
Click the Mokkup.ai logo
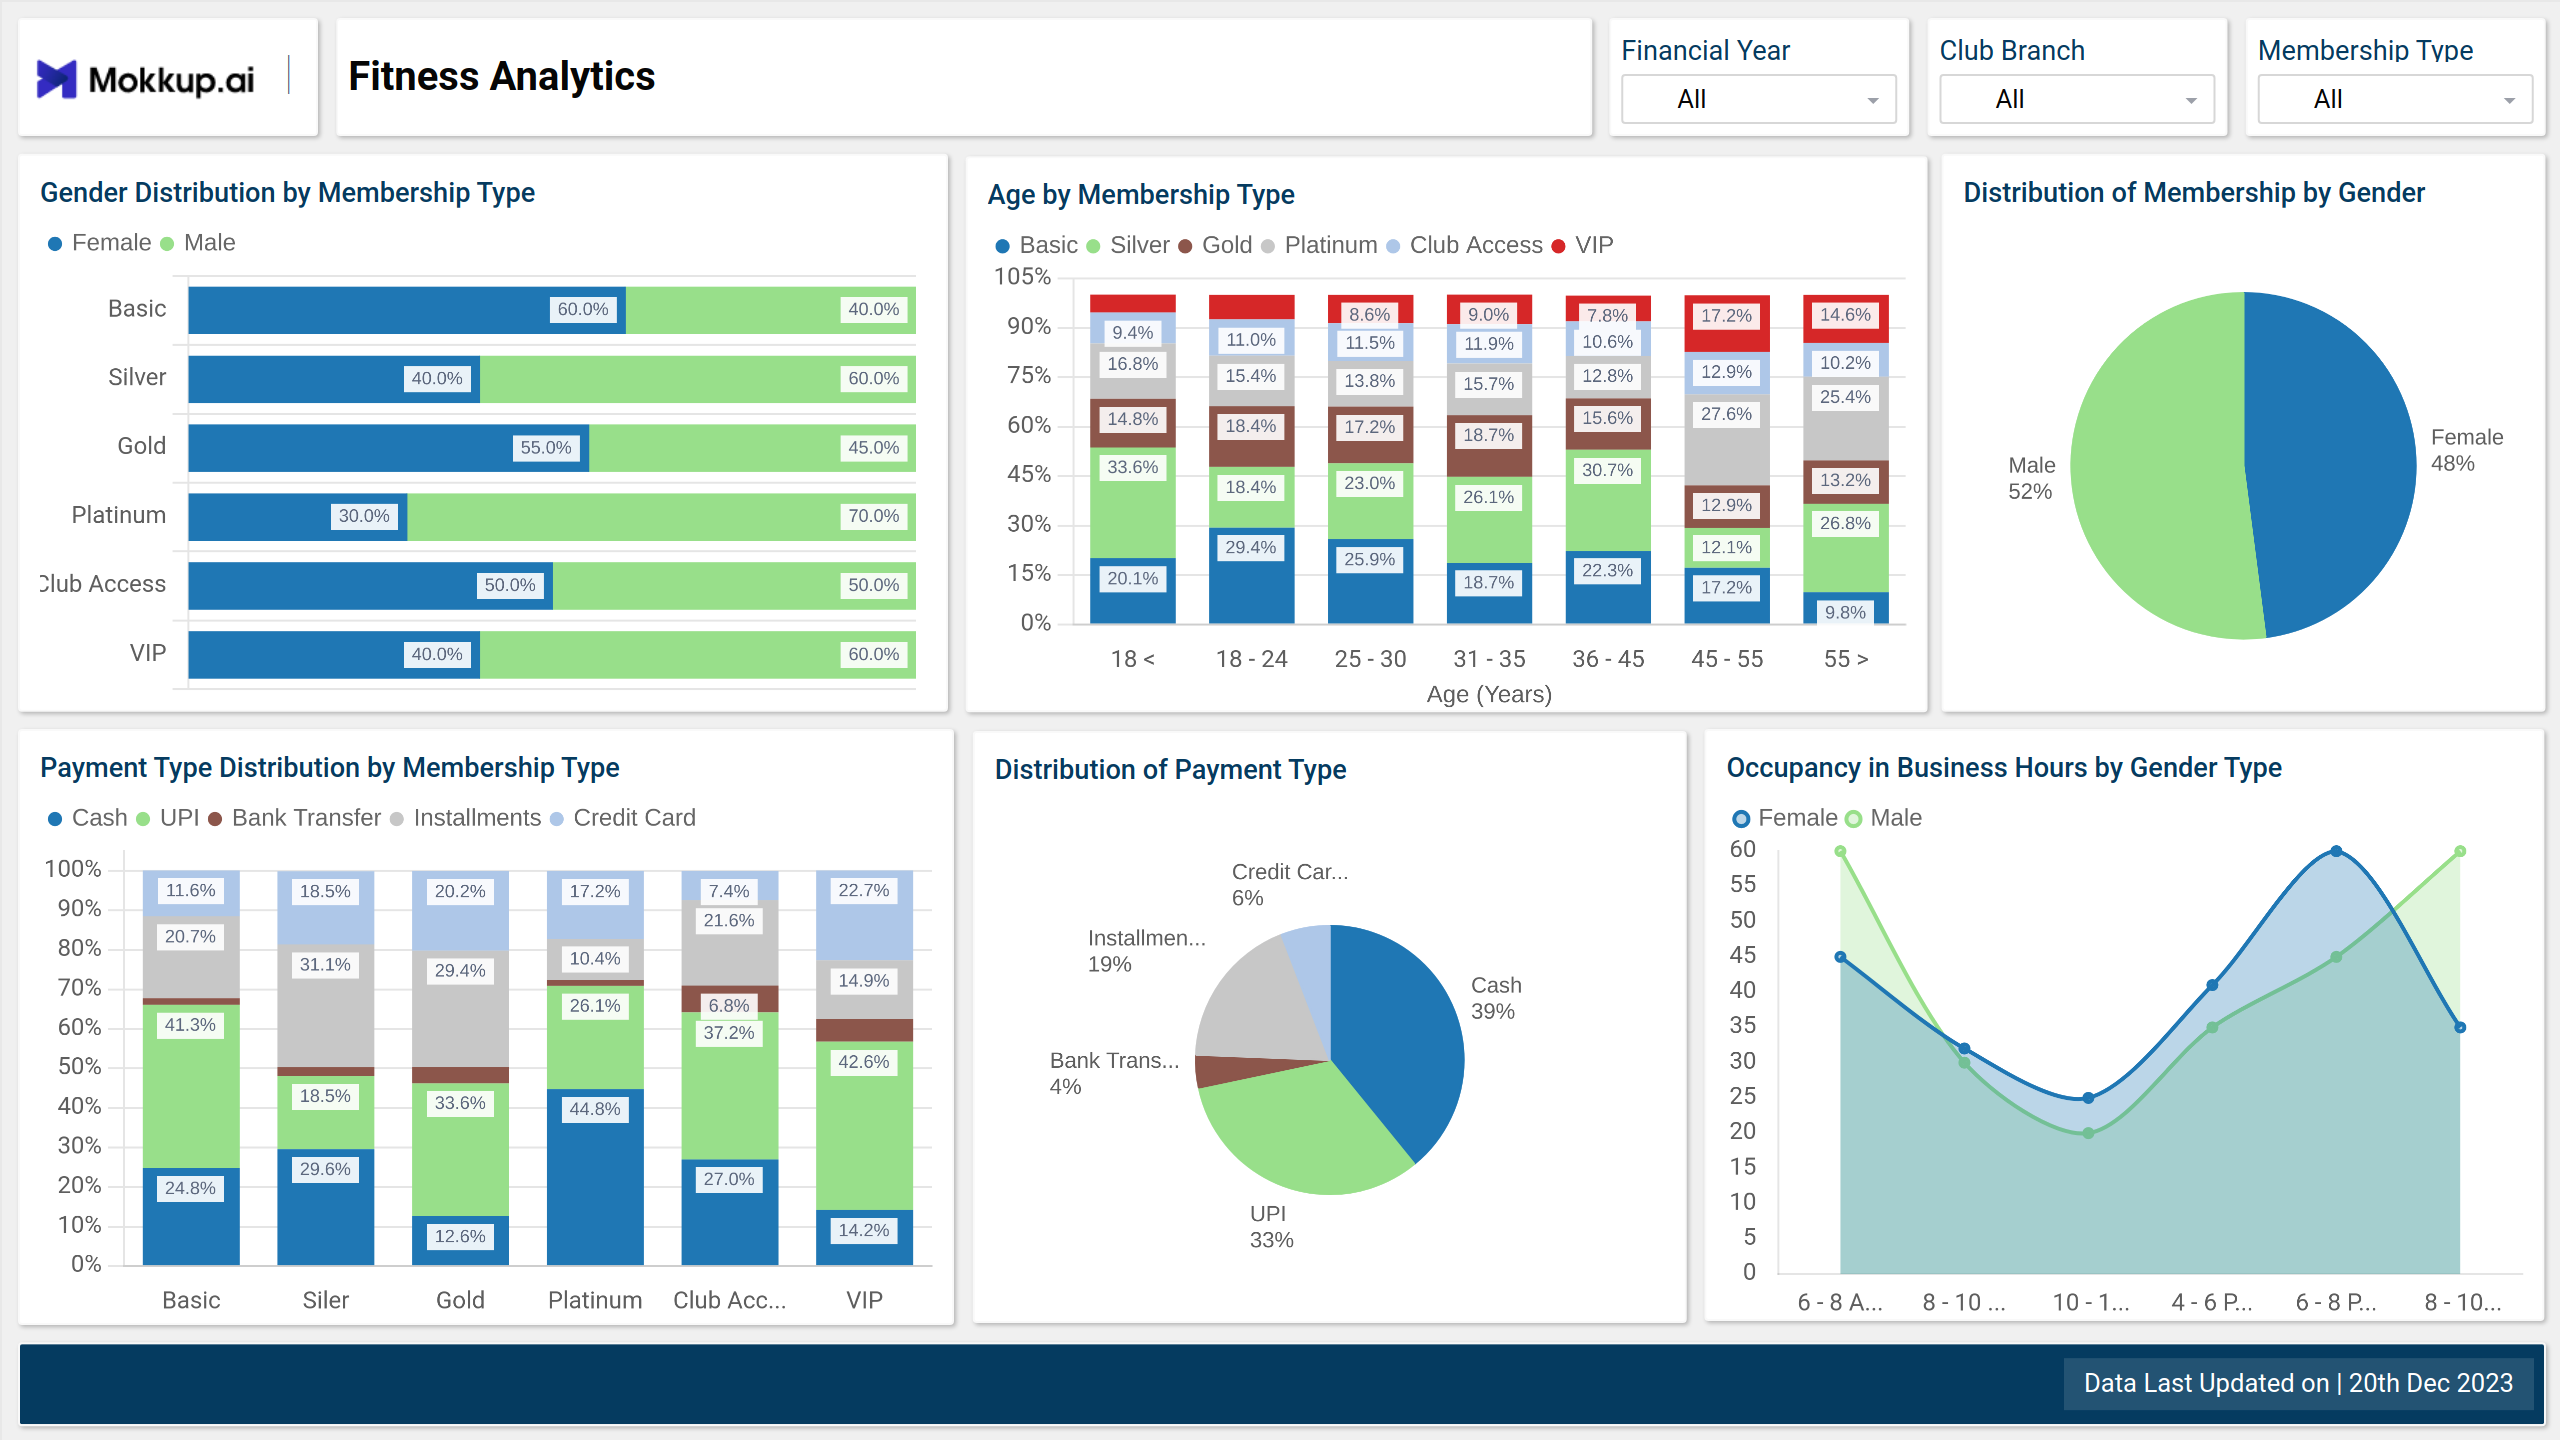pyautogui.click(x=146, y=78)
